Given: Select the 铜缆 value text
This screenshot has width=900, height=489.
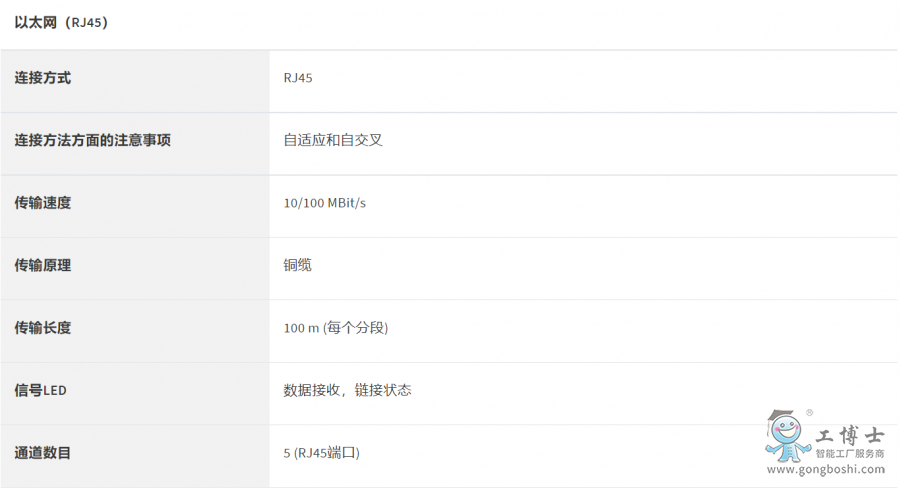Looking at the screenshot, I should pyautogui.click(x=297, y=265).
